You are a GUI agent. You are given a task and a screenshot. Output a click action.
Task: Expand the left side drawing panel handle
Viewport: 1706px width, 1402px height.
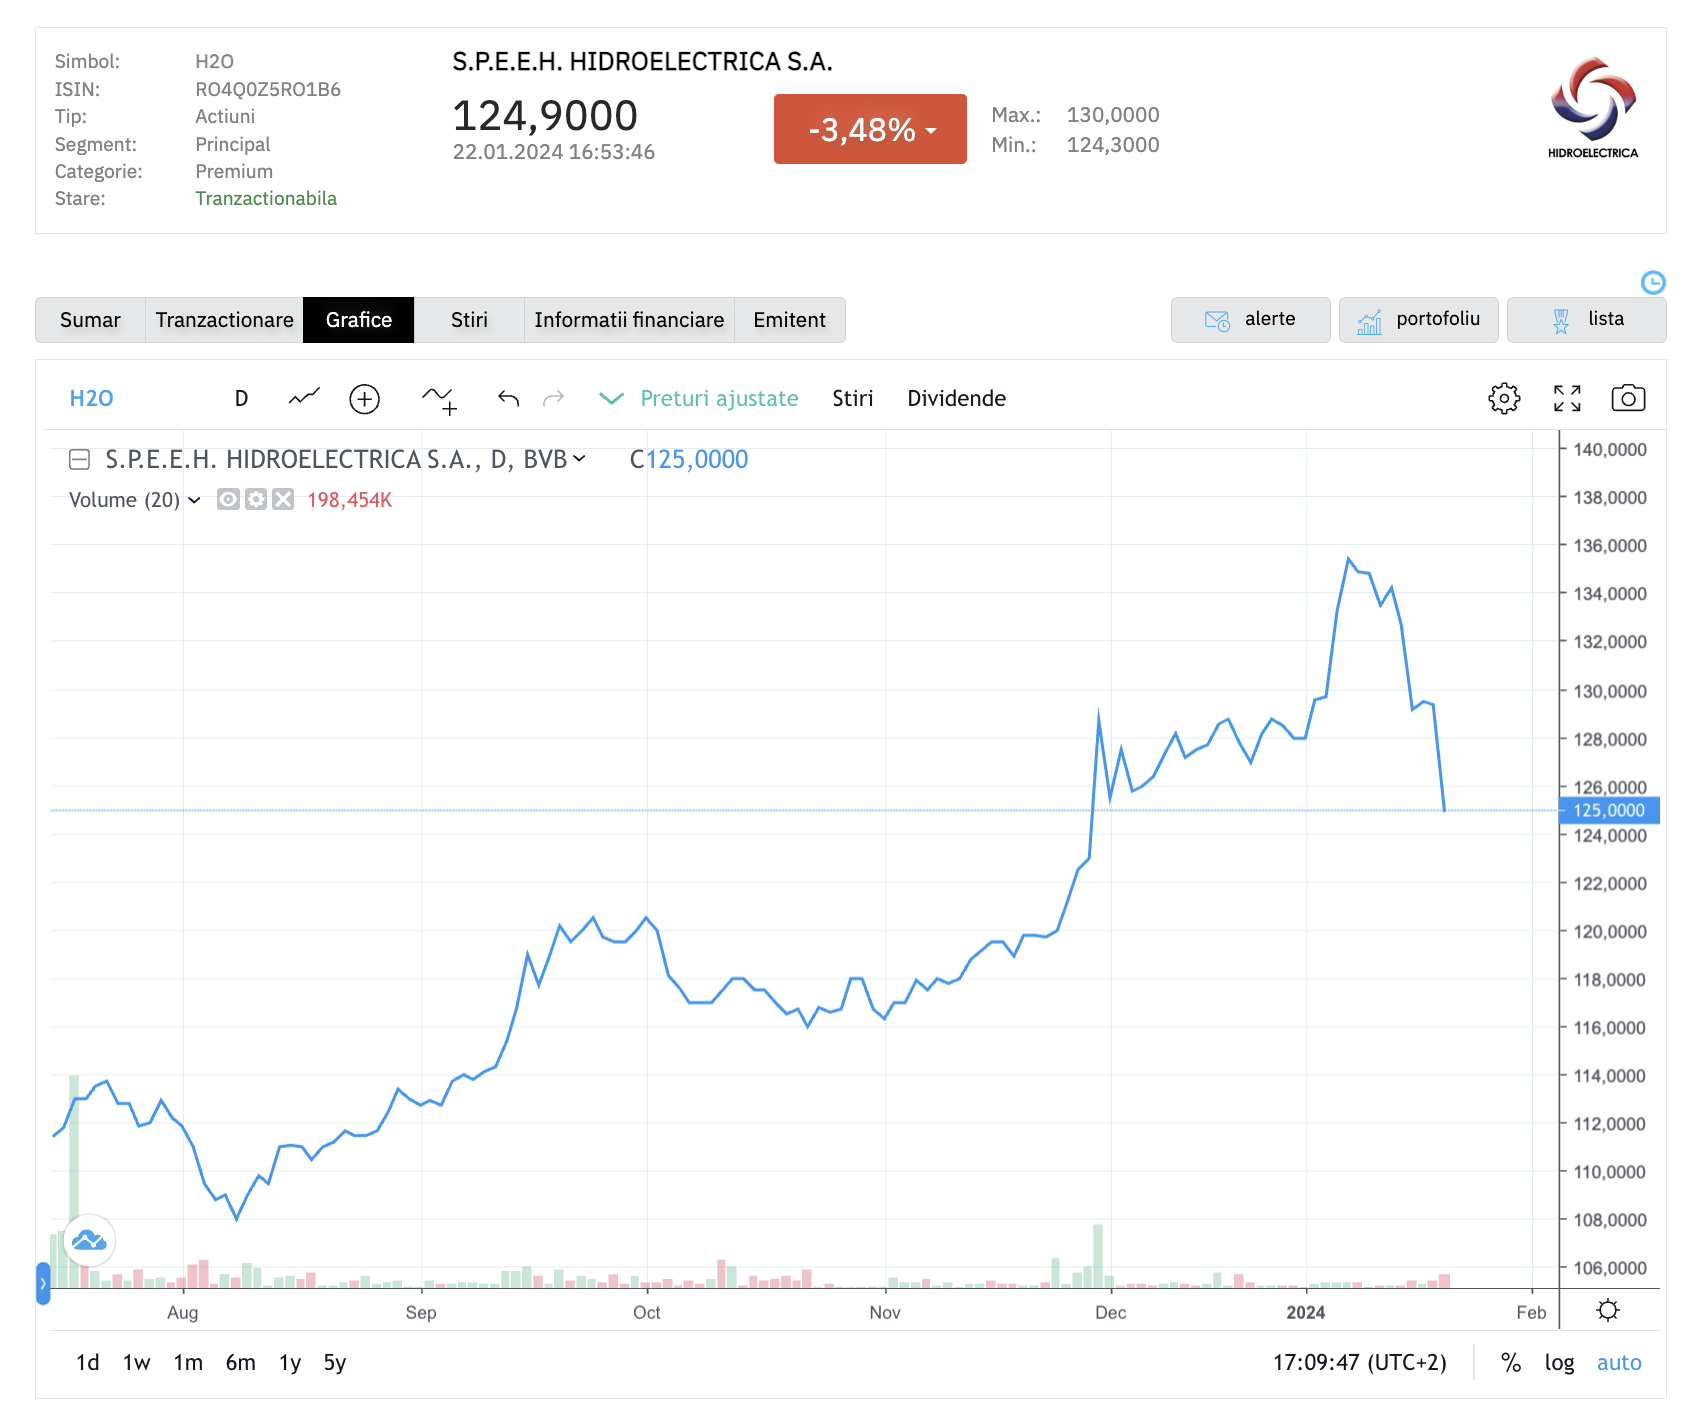point(43,1284)
